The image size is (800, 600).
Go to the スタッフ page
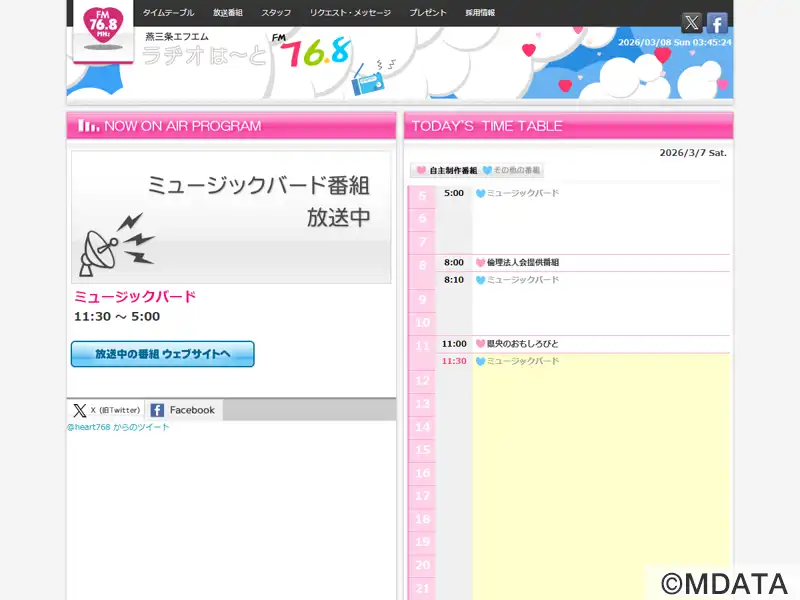[277, 13]
